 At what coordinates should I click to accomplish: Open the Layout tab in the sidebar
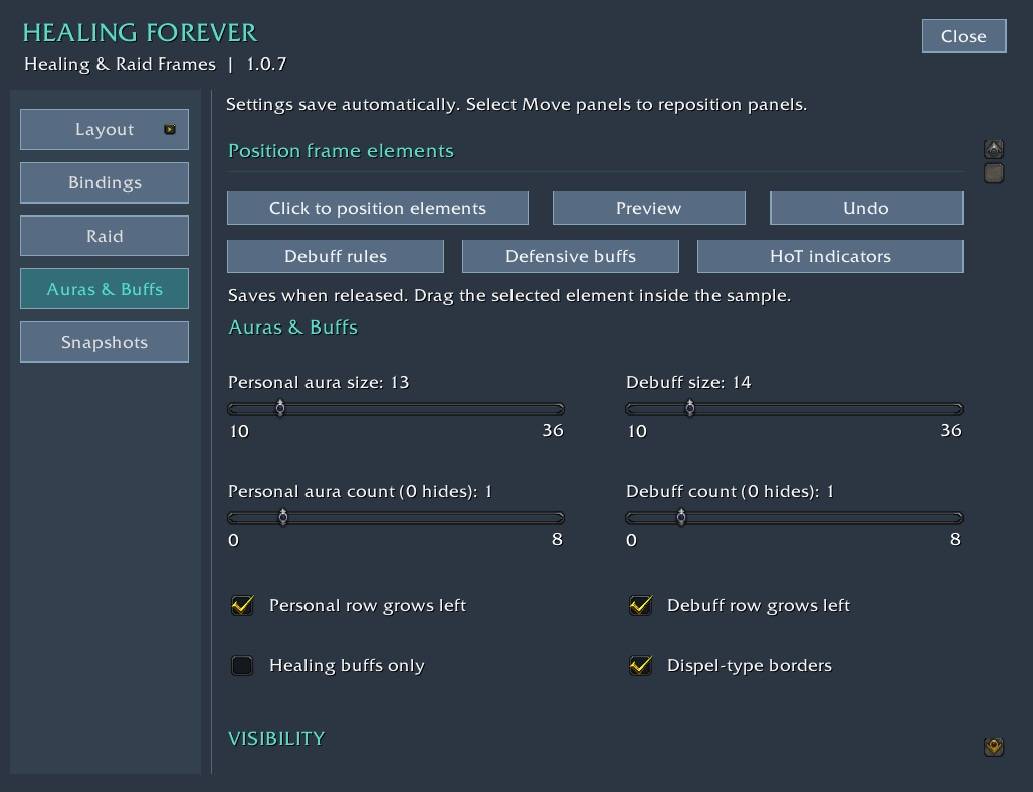[104, 129]
